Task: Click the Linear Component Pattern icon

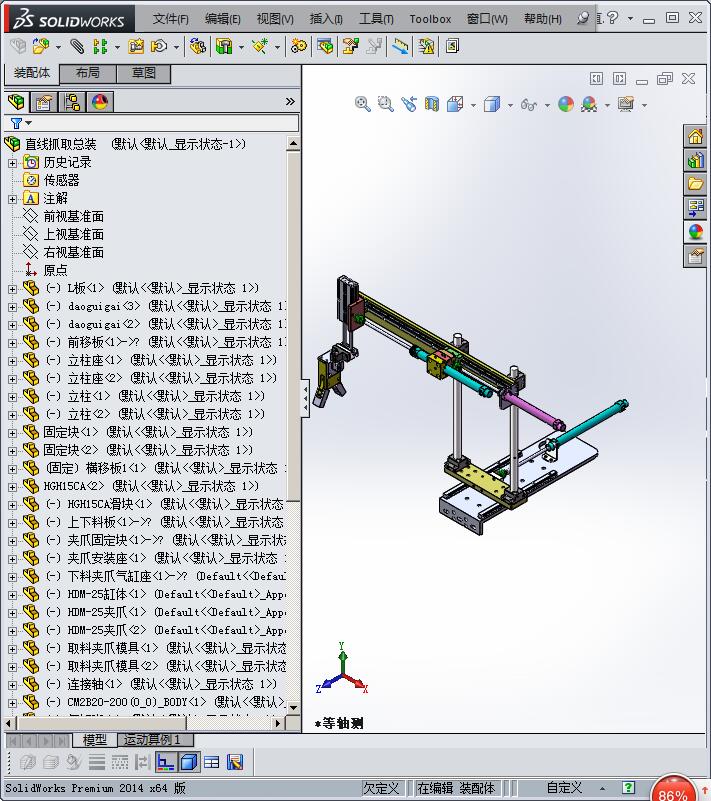Action: click(x=100, y=46)
